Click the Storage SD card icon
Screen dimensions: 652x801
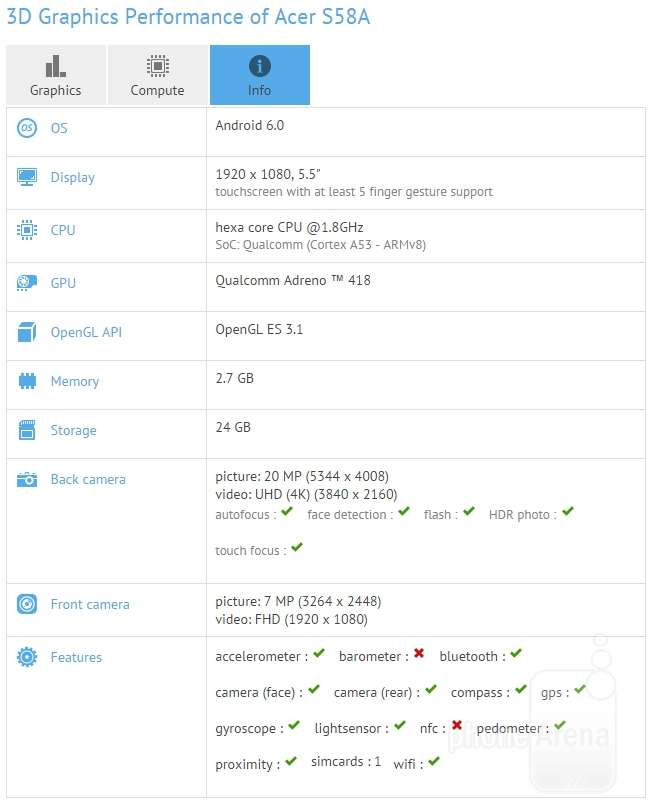[x=27, y=430]
